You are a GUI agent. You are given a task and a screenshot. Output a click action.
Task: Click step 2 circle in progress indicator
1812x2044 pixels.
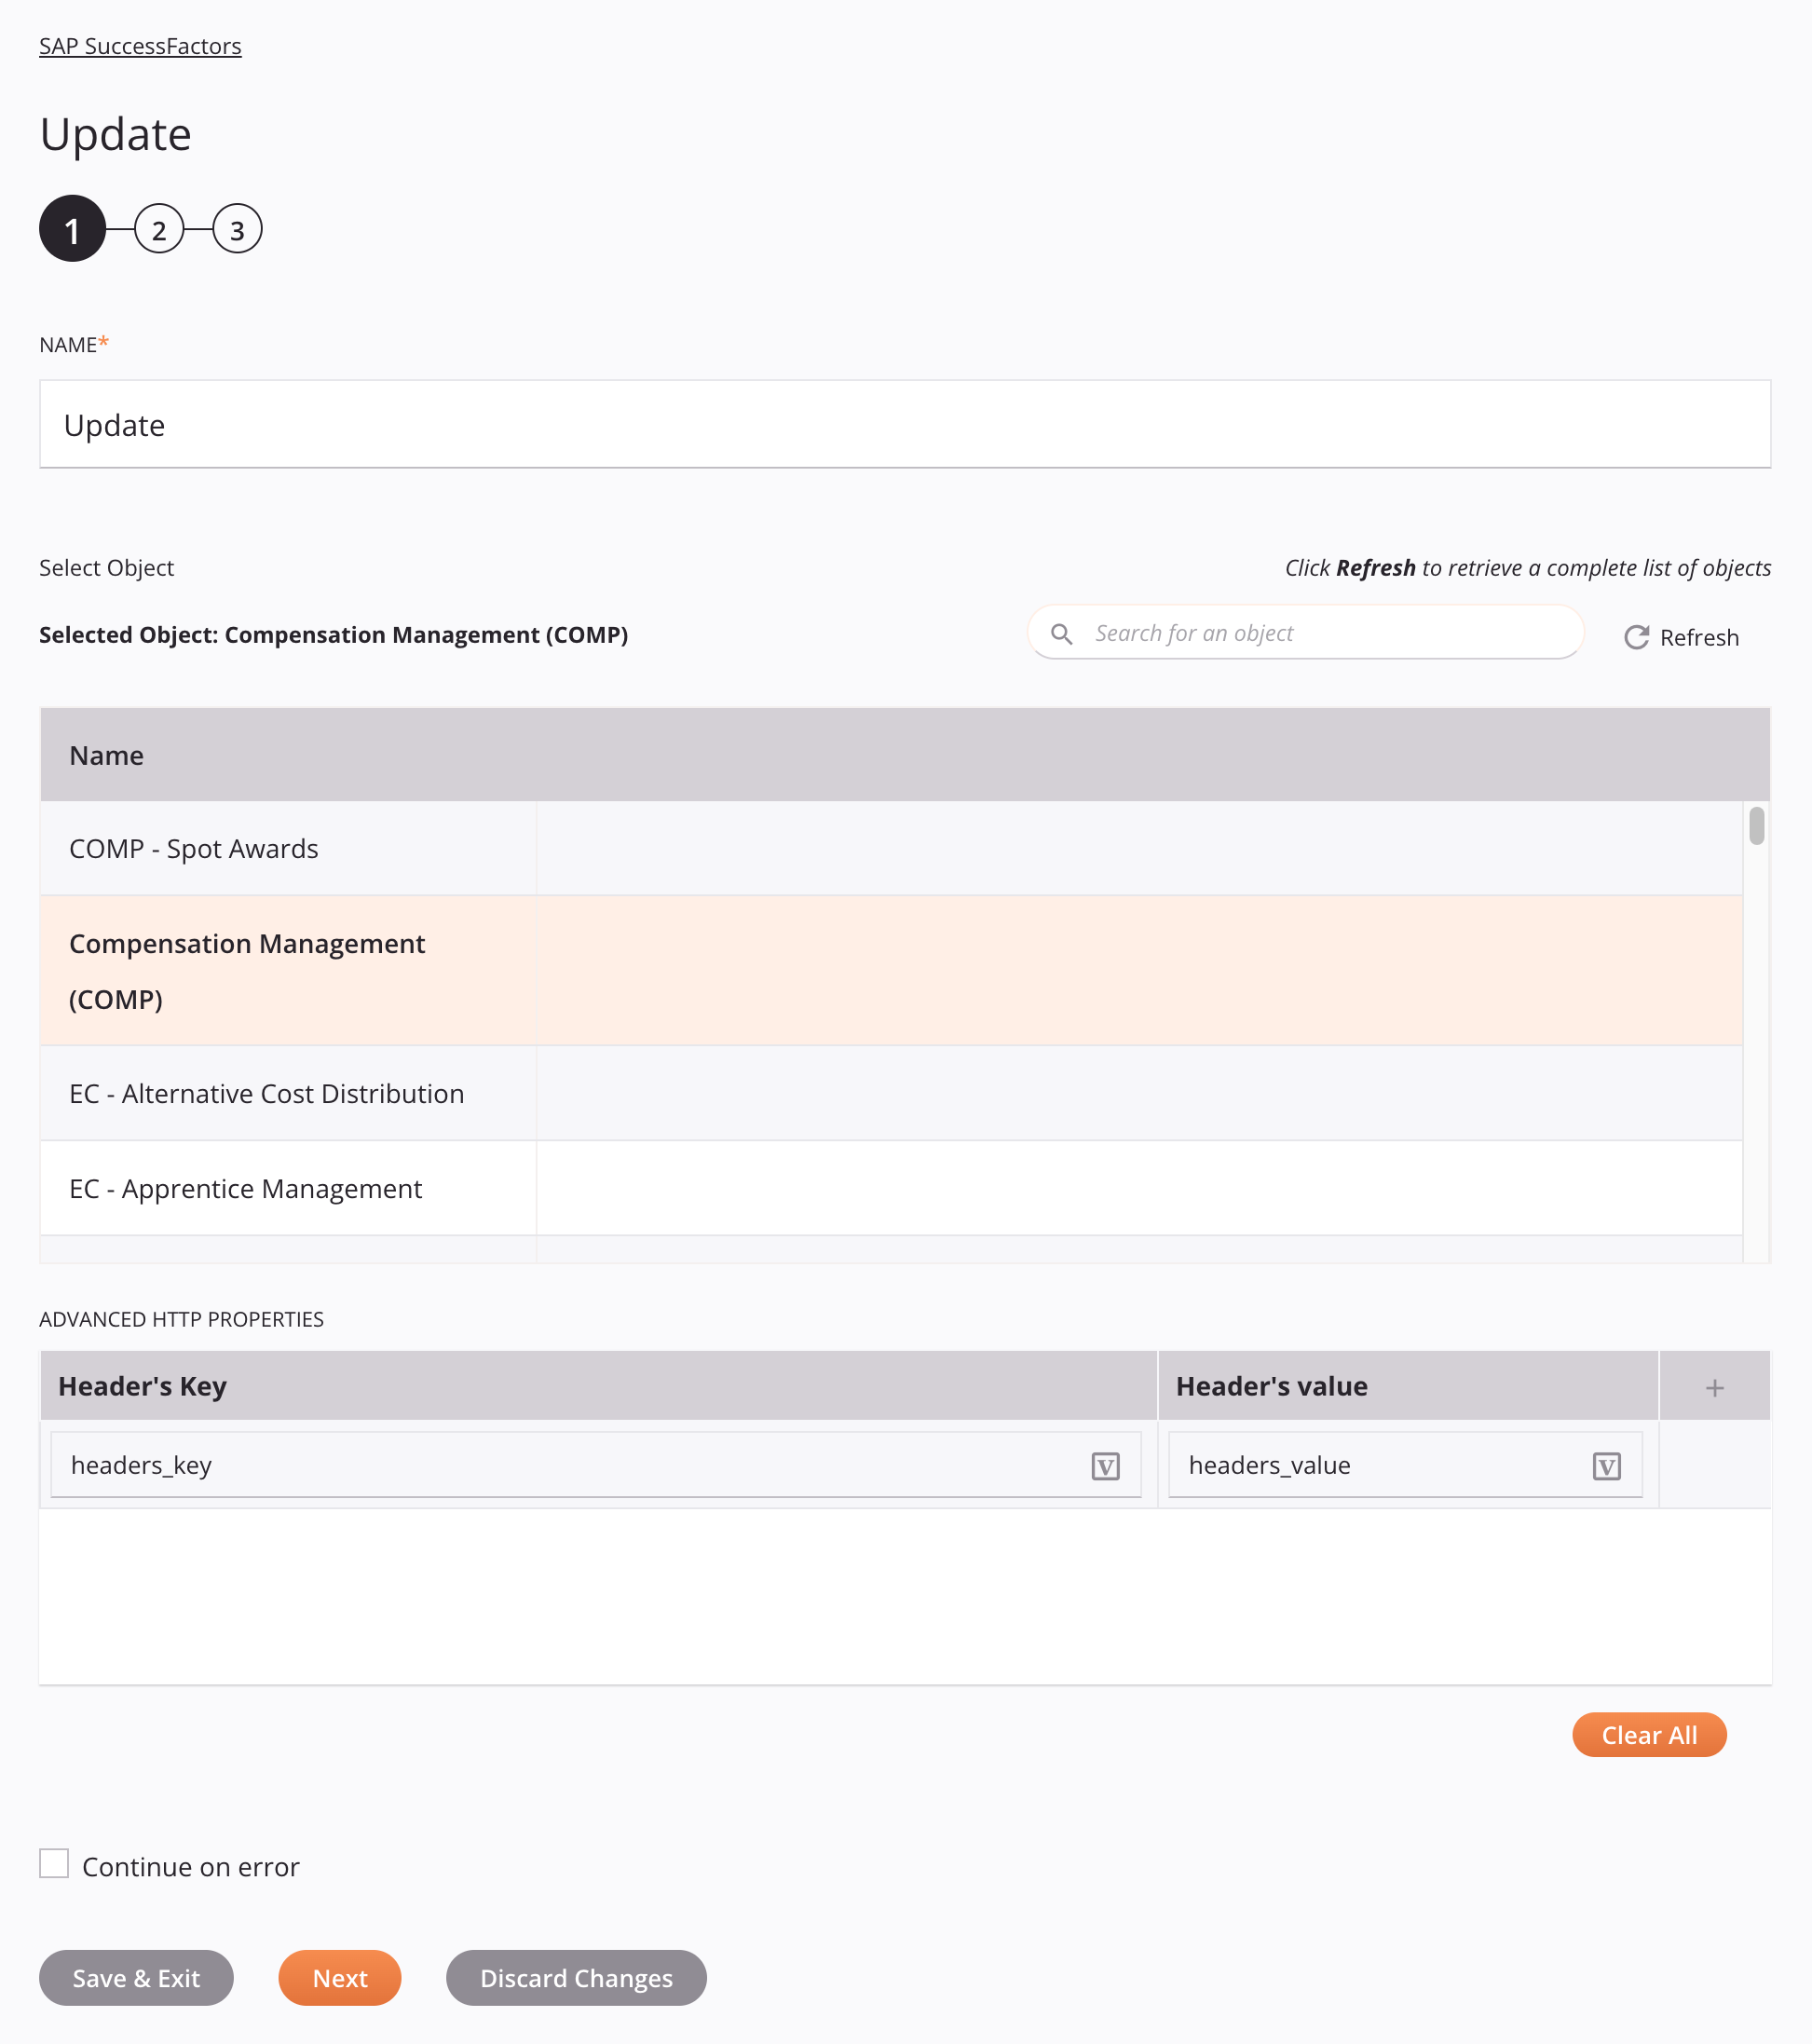[159, 229]
